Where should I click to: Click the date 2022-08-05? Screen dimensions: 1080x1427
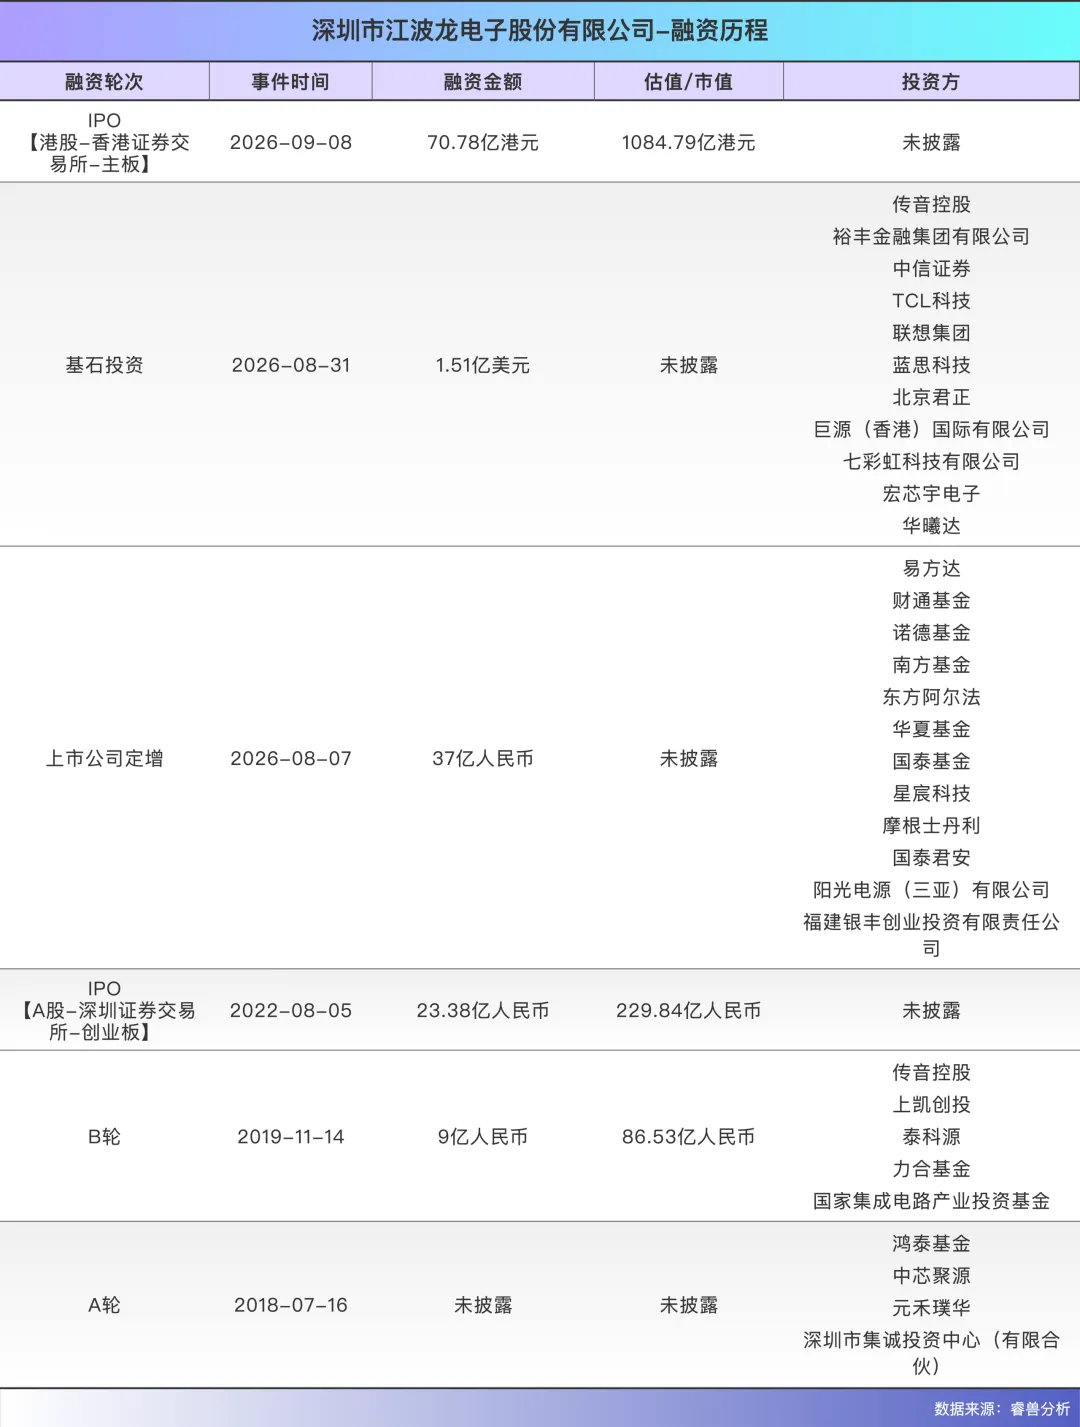[291, 1010]
